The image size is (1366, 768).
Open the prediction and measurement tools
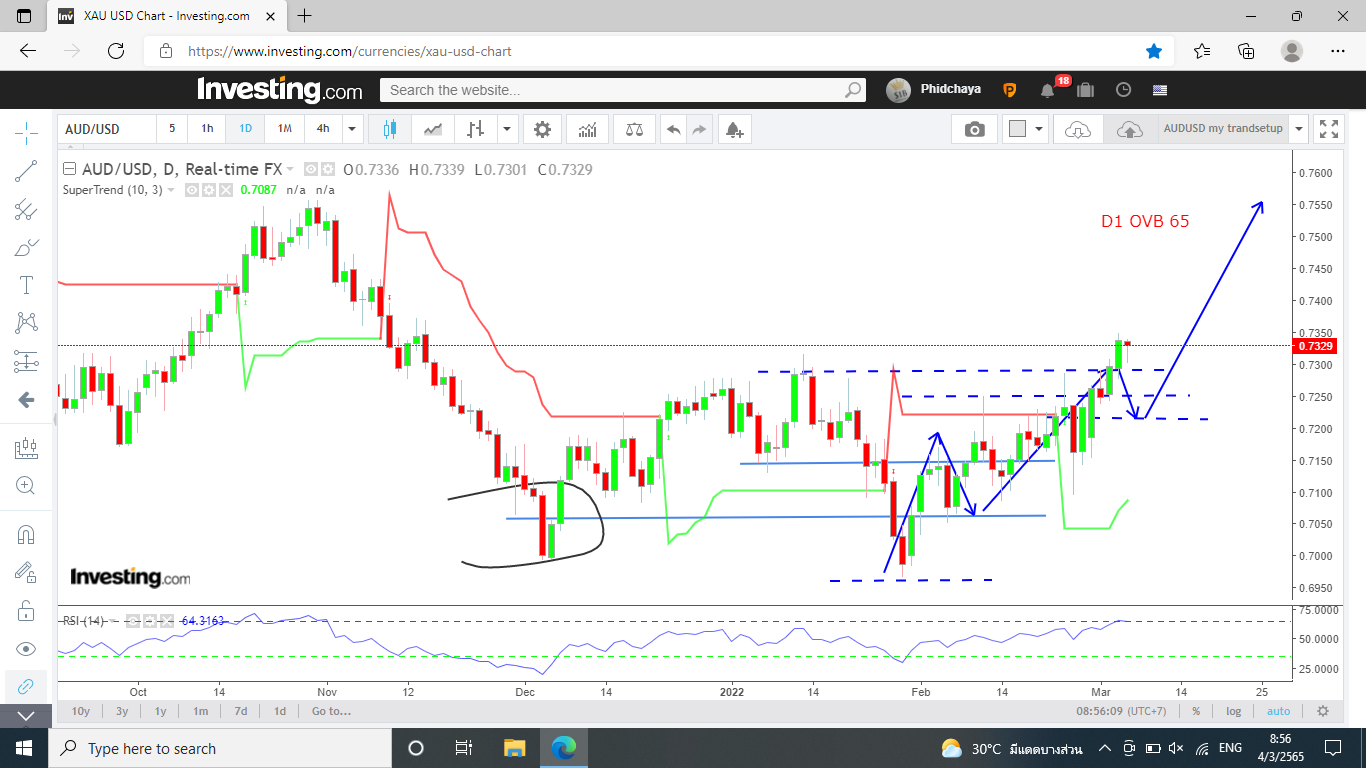tap(26, 361)
